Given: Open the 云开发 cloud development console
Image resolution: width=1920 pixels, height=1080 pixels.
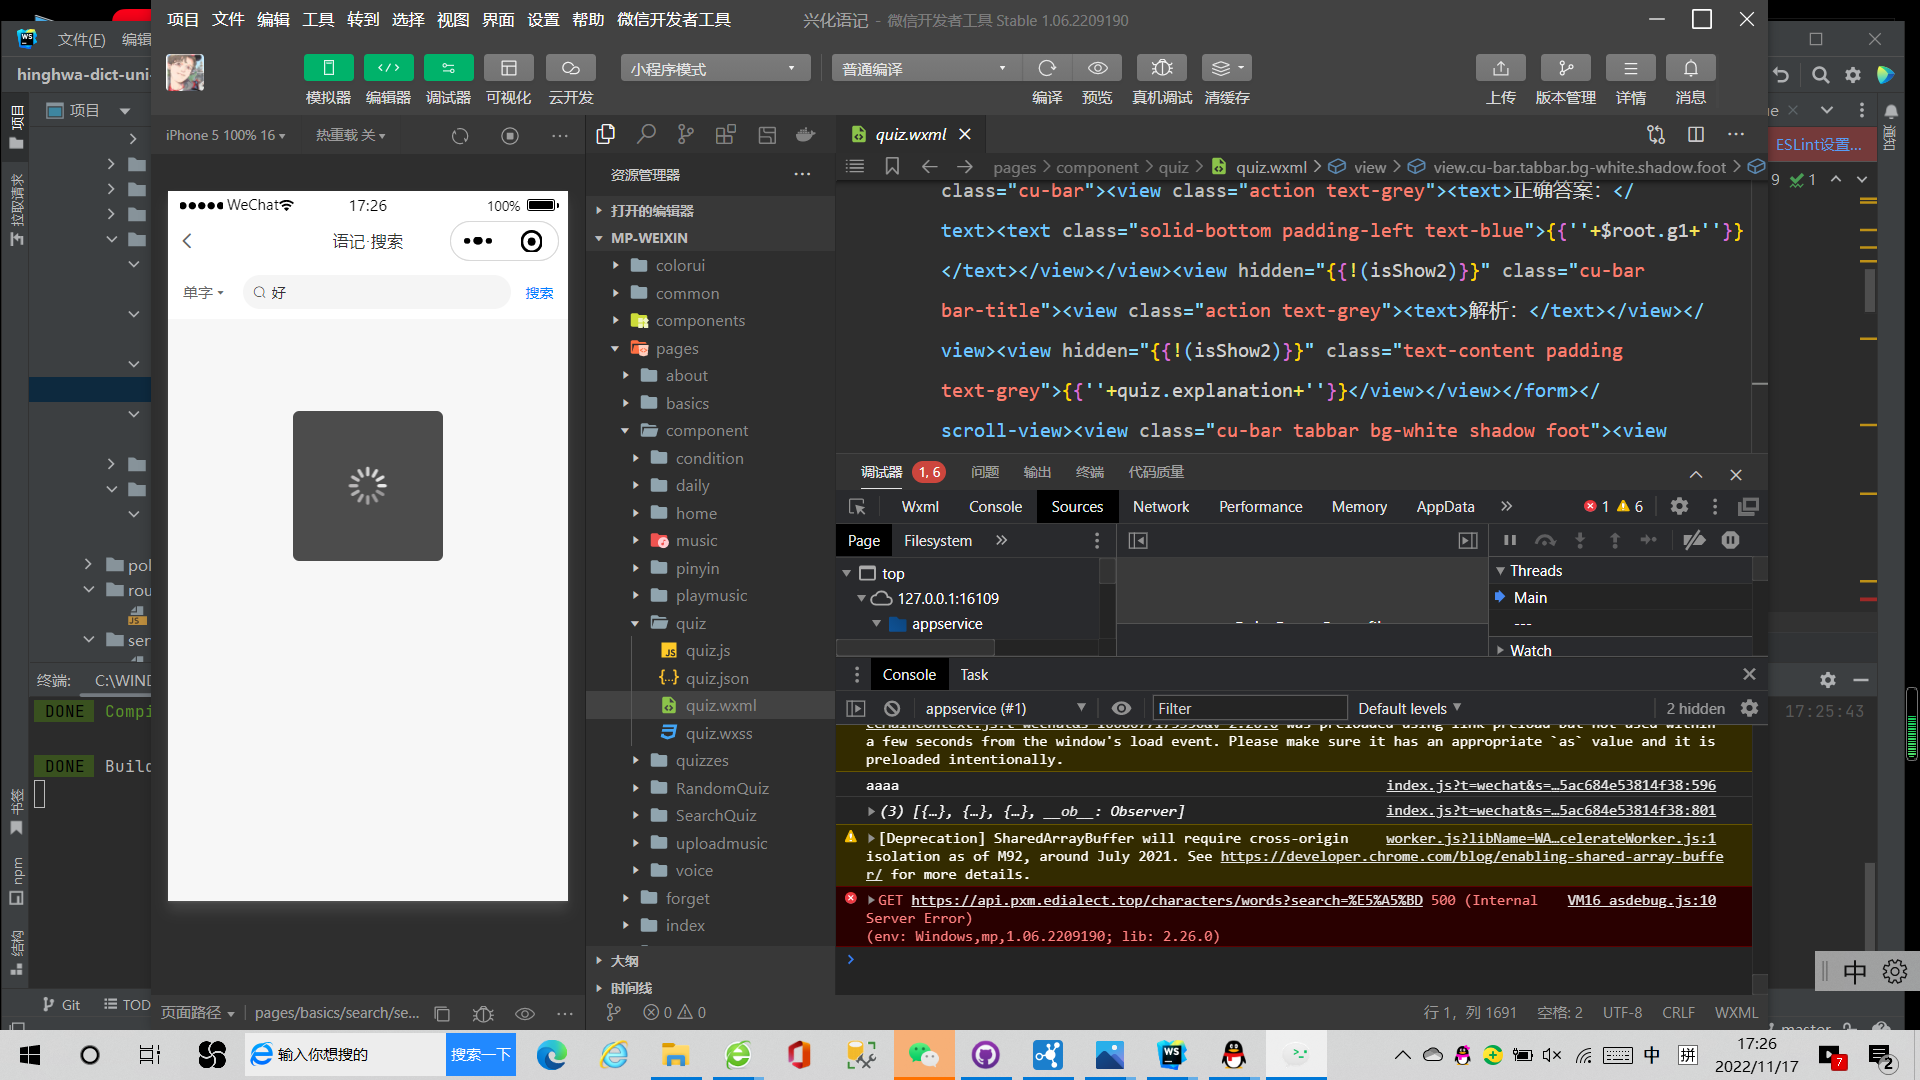Looking at the screenshot, I should pos(570,67).
